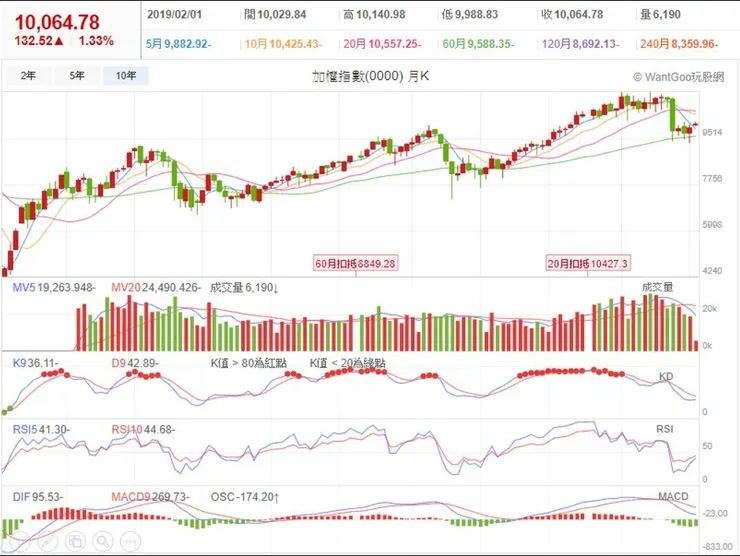Click the MV20 24,490.426 volume average

click(156, 287)
